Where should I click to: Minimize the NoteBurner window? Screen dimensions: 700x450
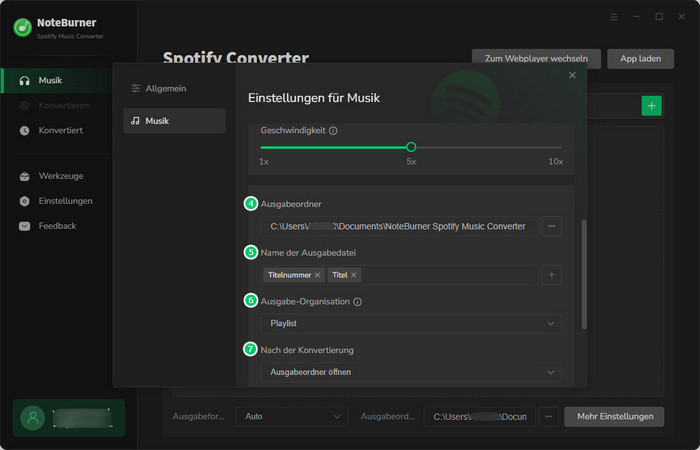(x=637, y=17)
